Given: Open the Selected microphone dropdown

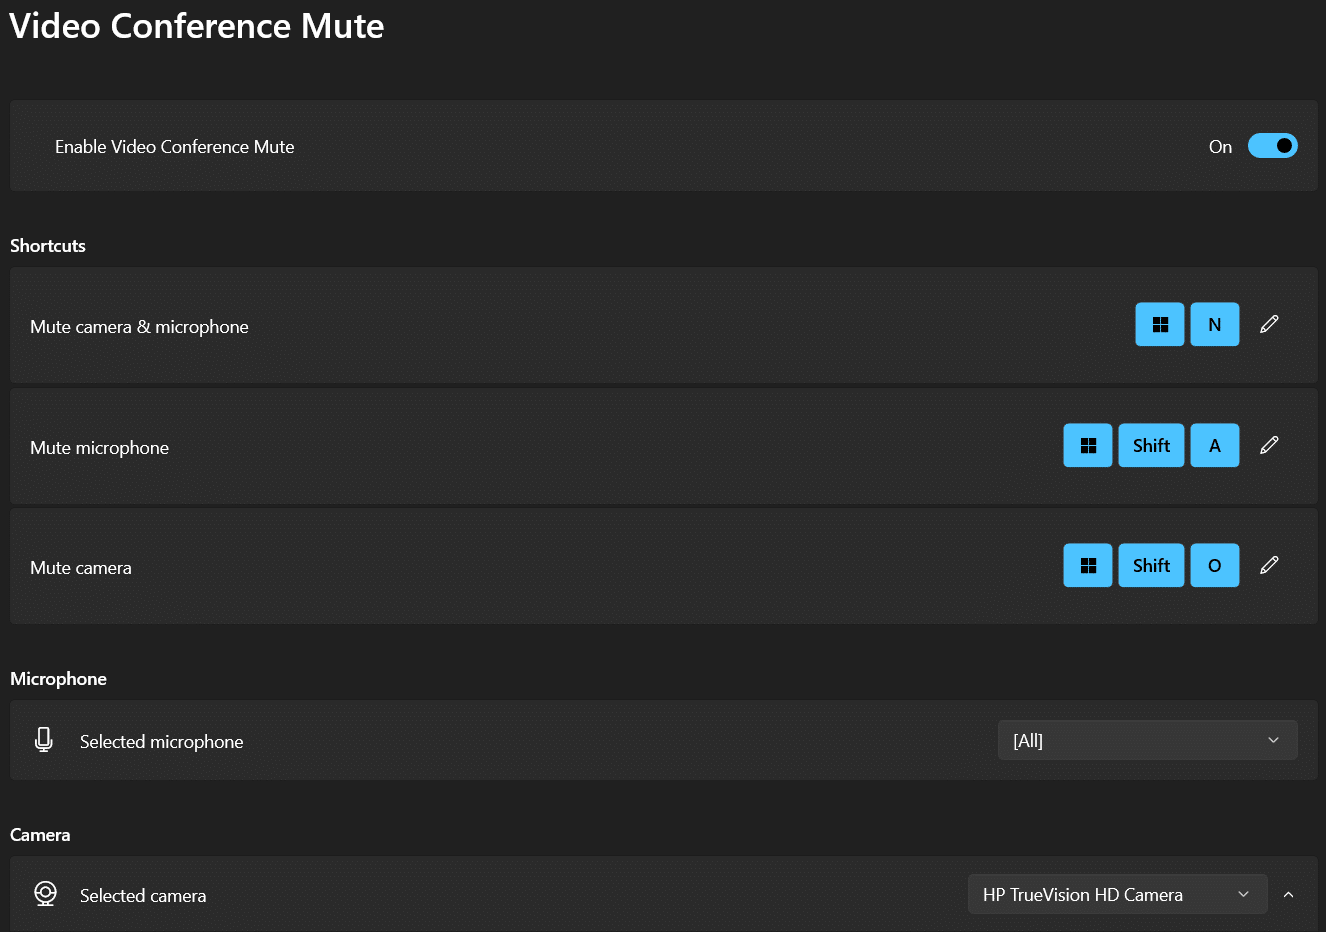Looking at the screenshot, I should 1147,740.
